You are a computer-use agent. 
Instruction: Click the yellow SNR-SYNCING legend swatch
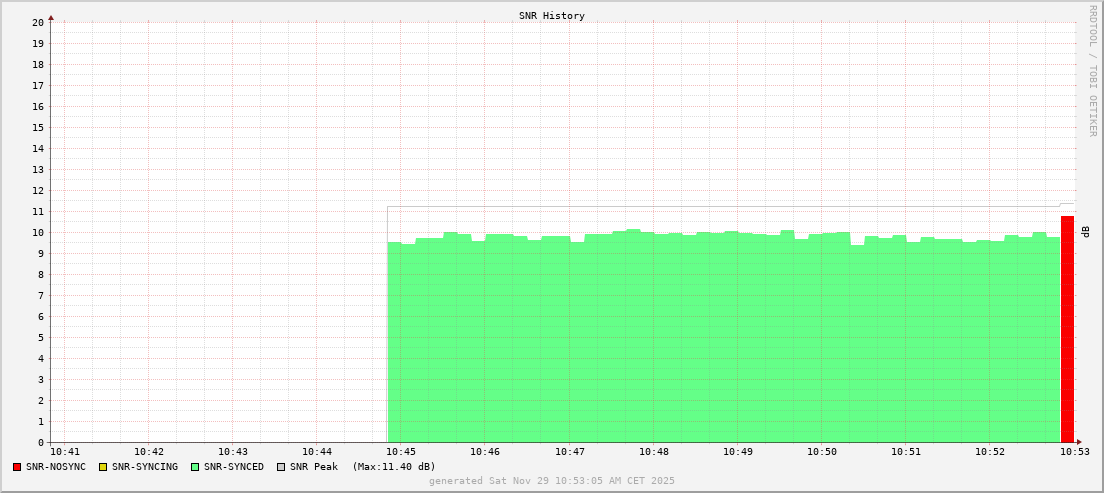point(103,467)
